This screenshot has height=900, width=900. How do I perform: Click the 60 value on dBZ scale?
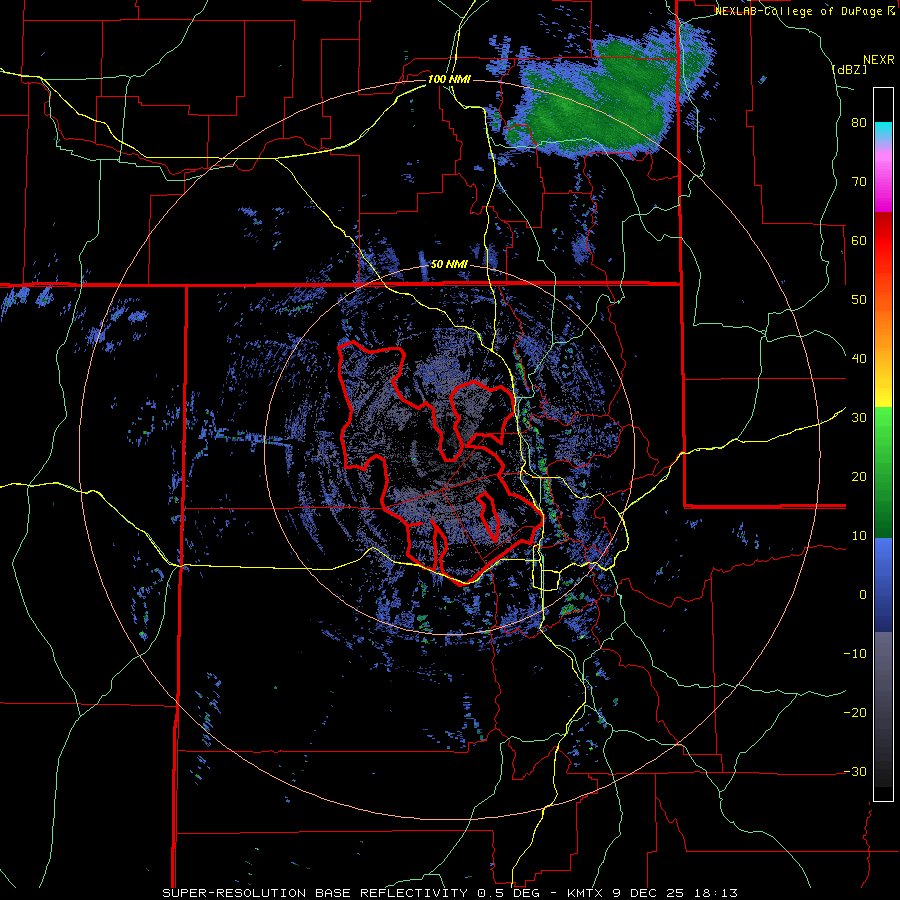[859, 240]
